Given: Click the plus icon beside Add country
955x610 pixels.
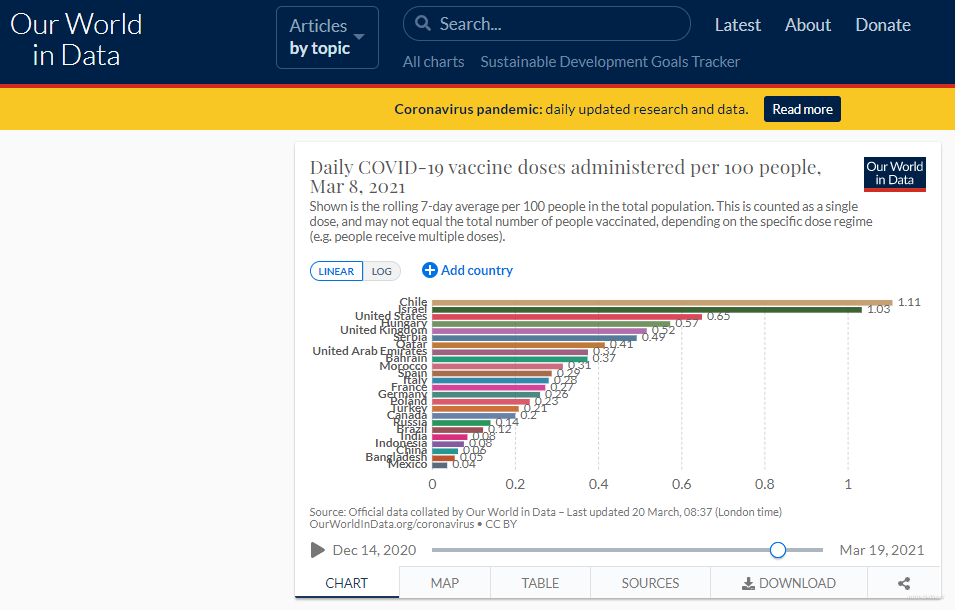Looking at the screenshot, I should tap(429, 270).
